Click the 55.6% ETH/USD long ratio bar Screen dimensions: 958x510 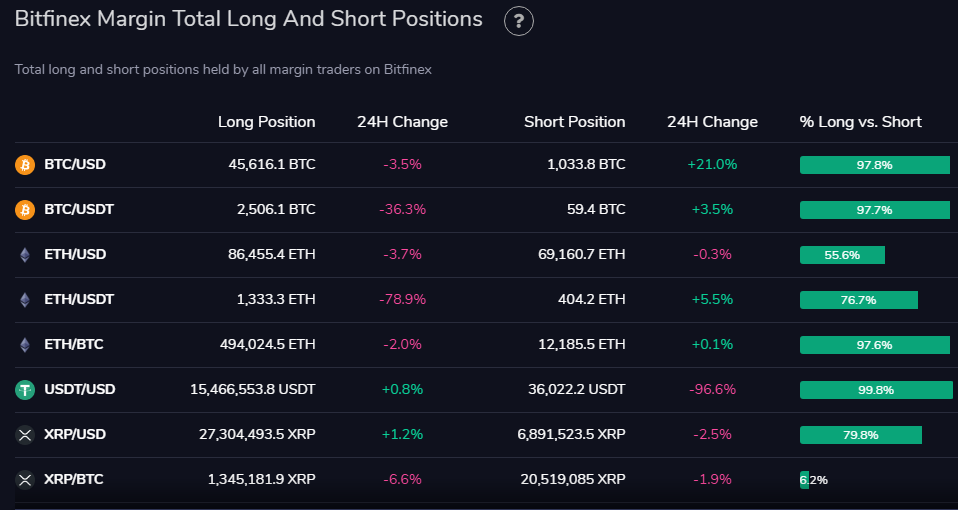click(x=842, y=255)
